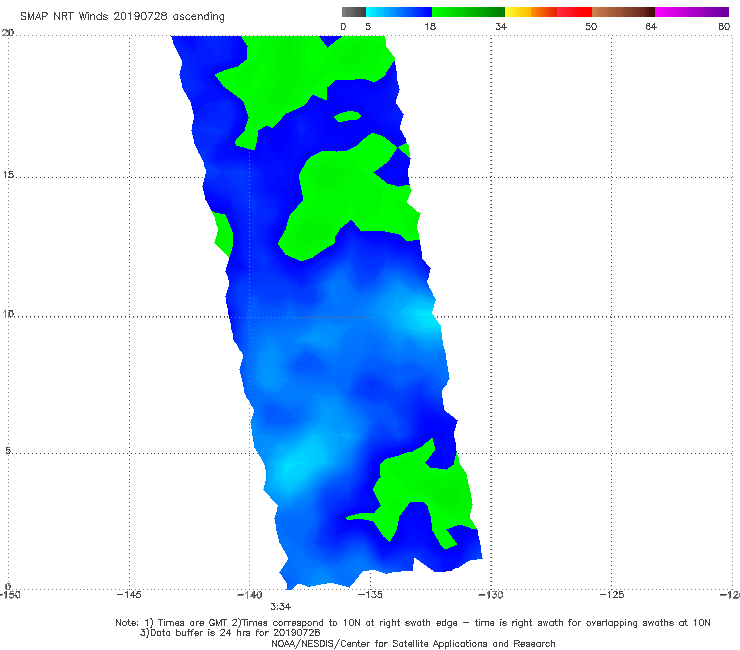Click the swath time label '3:34'

(280, 607)
